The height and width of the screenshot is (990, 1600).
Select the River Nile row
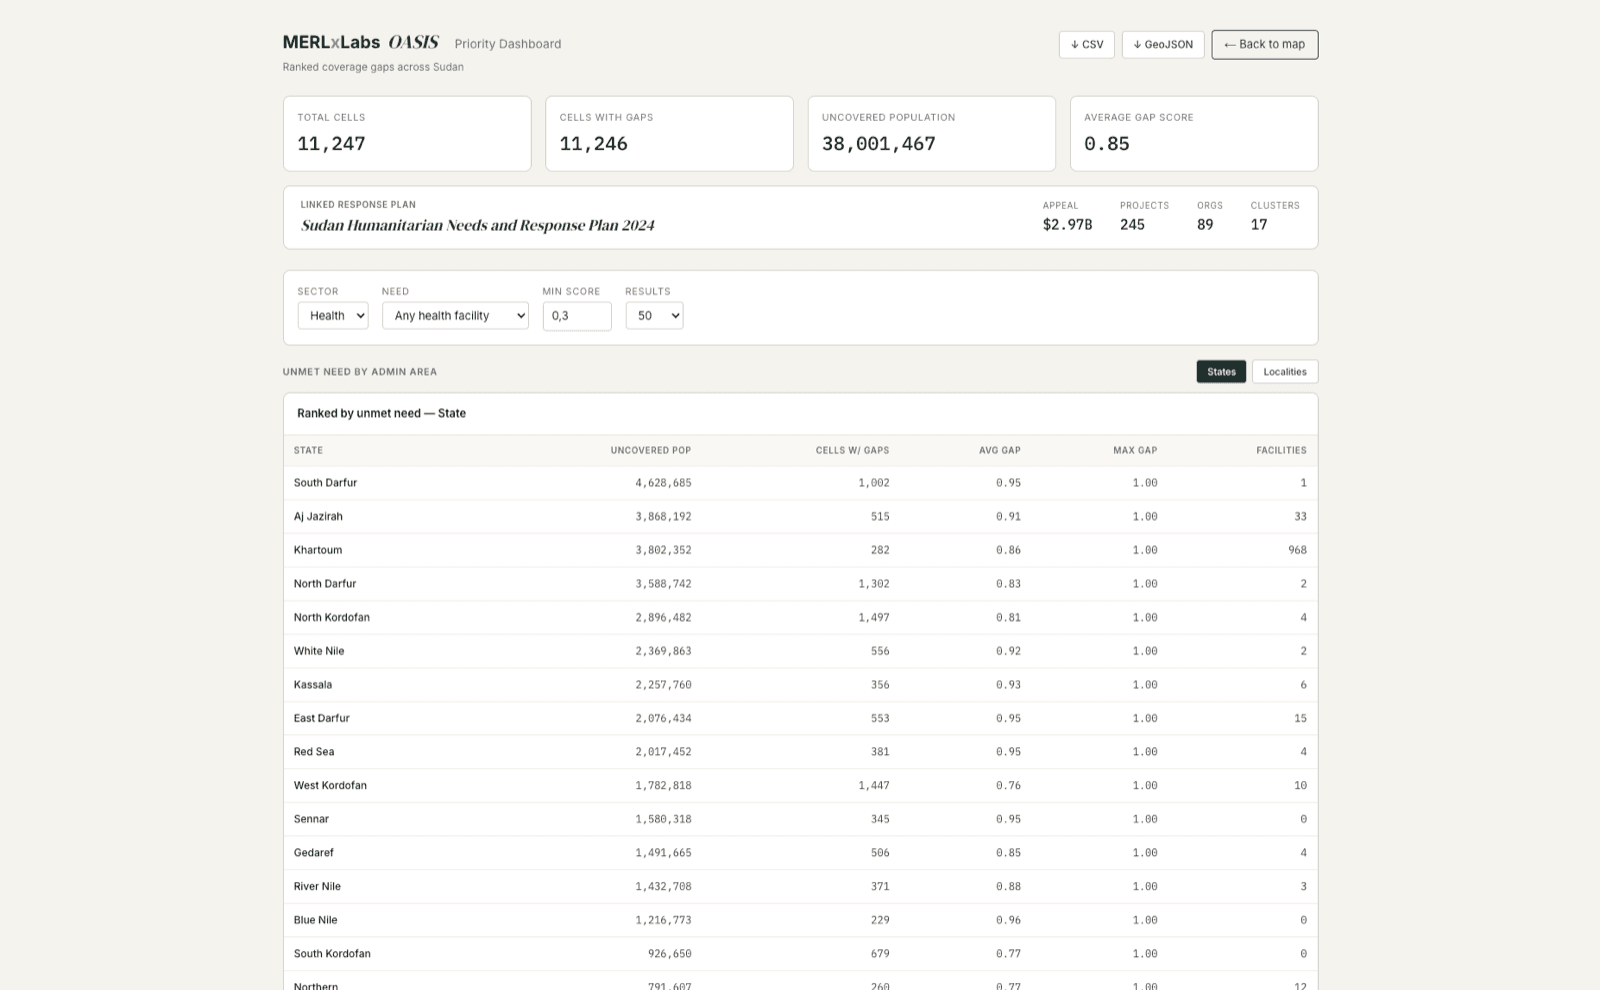[800, 887]
